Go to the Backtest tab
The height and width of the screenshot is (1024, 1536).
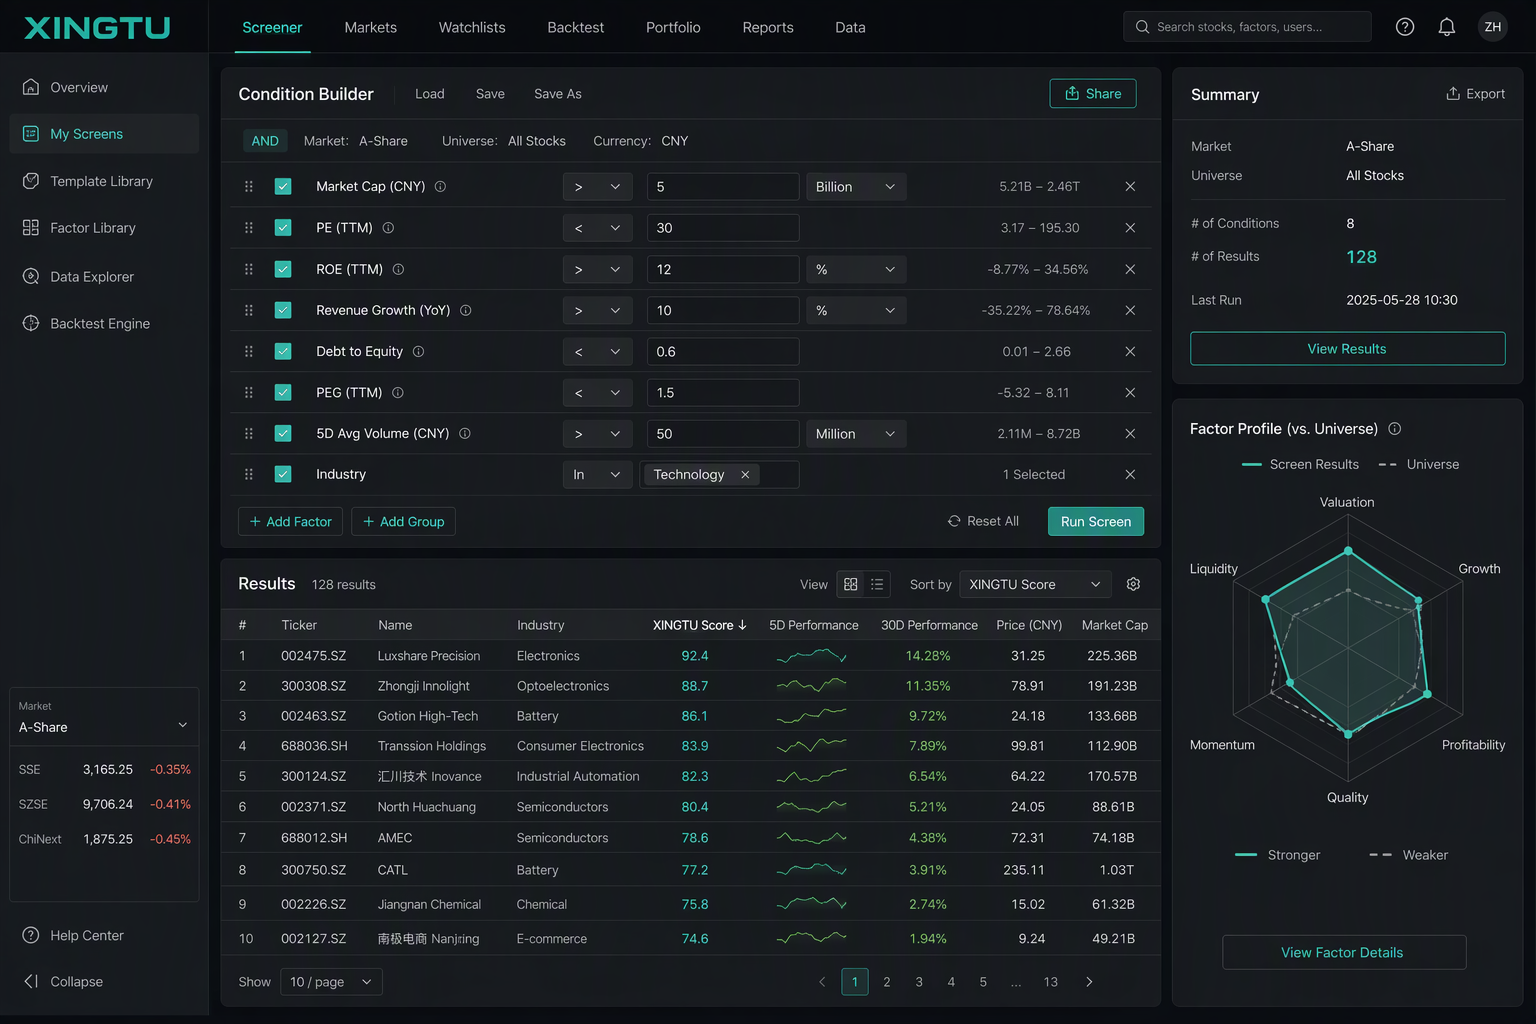(x=576, y=28)
